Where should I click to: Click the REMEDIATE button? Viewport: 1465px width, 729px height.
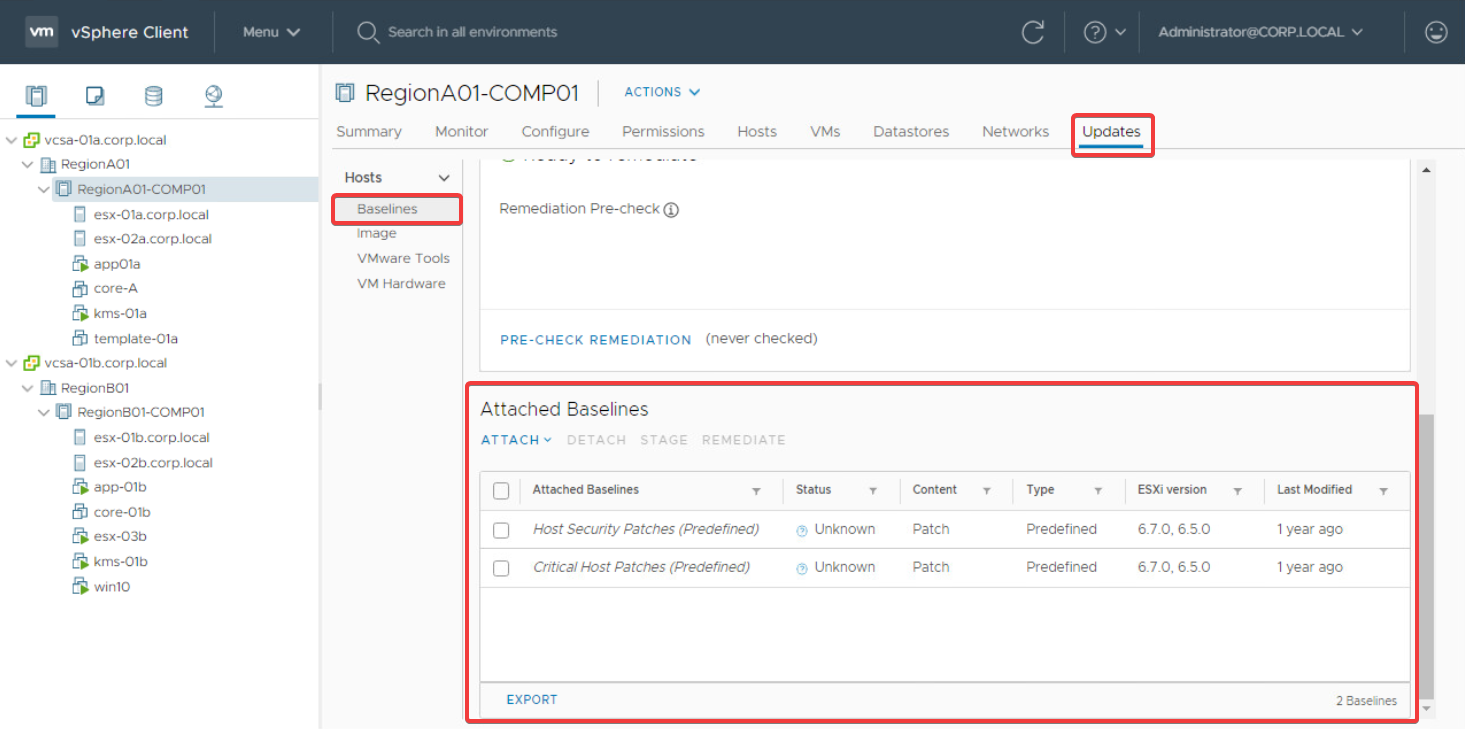coord(744,440)
